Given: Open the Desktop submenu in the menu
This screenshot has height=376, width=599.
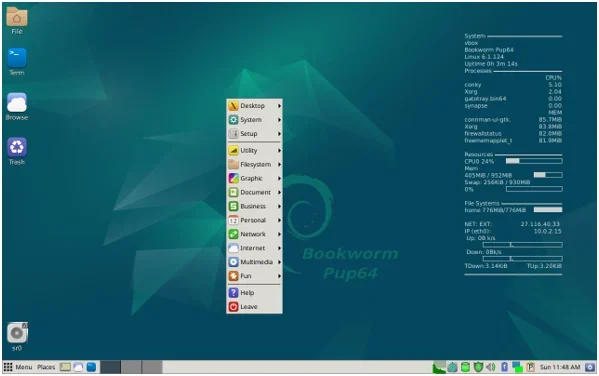Looking at the screenshot, I should pos(254,106).
